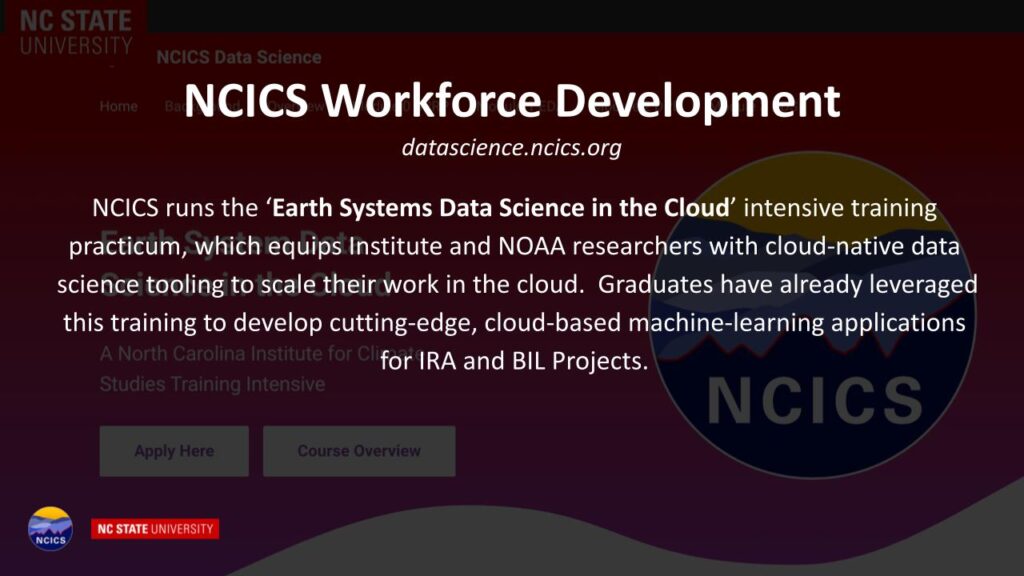
Task: Click the red NC STATE UNIVERSITY badge
Action: coord(155,529)
